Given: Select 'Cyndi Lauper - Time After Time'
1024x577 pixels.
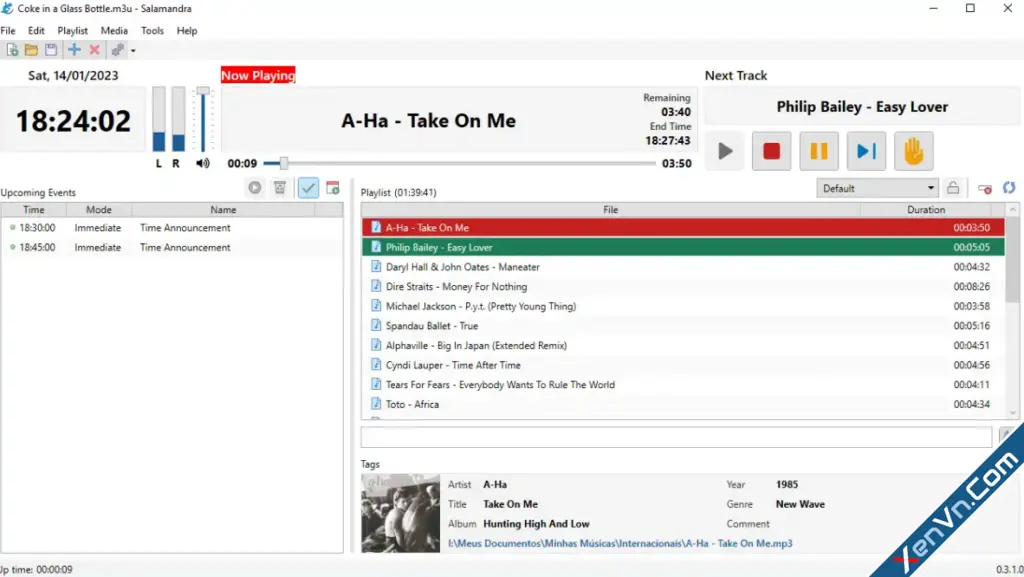Looking at the screenshot, I should point(683,365).
